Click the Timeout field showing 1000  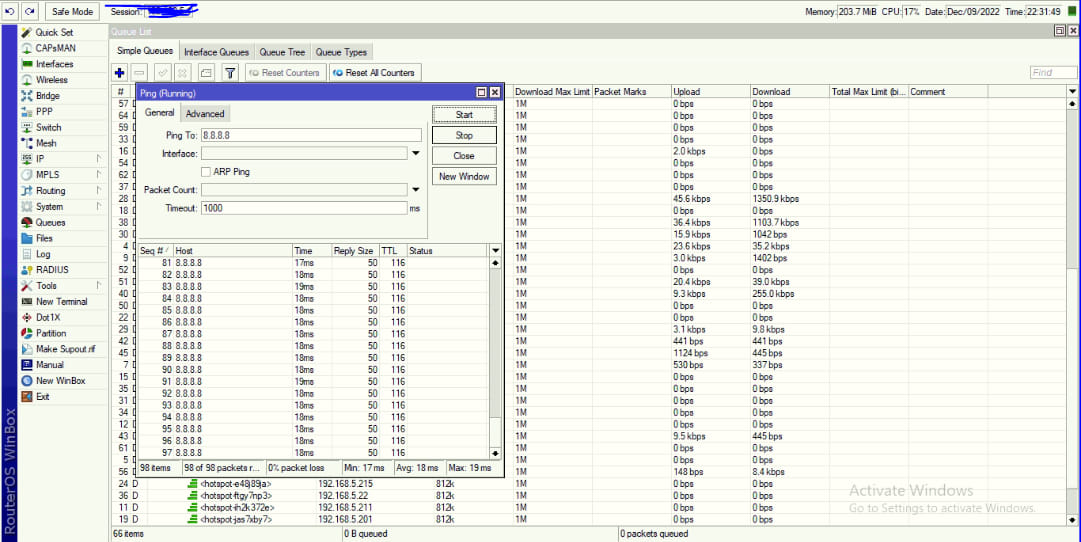304,208
